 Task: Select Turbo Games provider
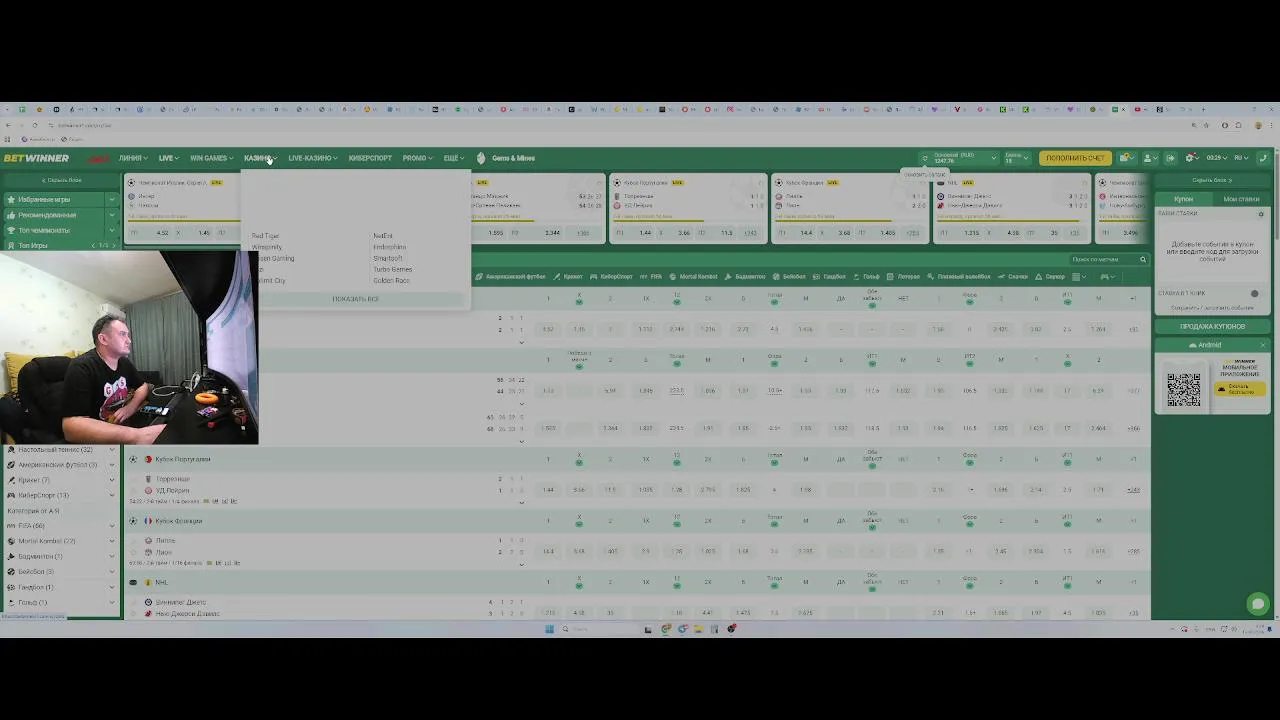coord(392,269)
